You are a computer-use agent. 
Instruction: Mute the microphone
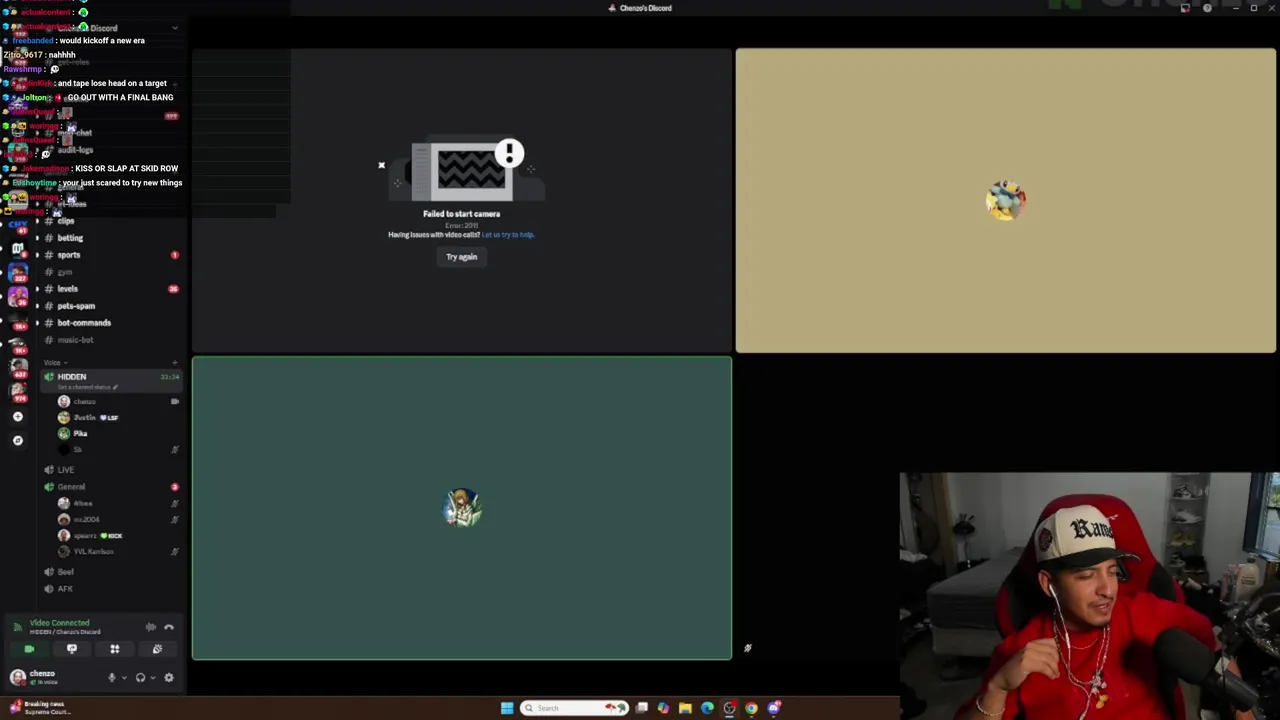(x=112, y=677)
